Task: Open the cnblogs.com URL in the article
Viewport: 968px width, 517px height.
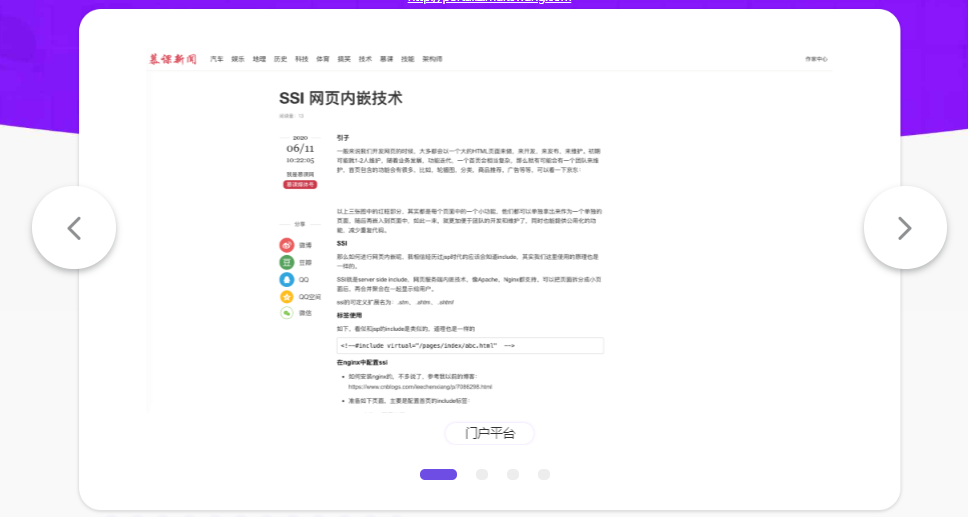Action: (x=420, y=387)
